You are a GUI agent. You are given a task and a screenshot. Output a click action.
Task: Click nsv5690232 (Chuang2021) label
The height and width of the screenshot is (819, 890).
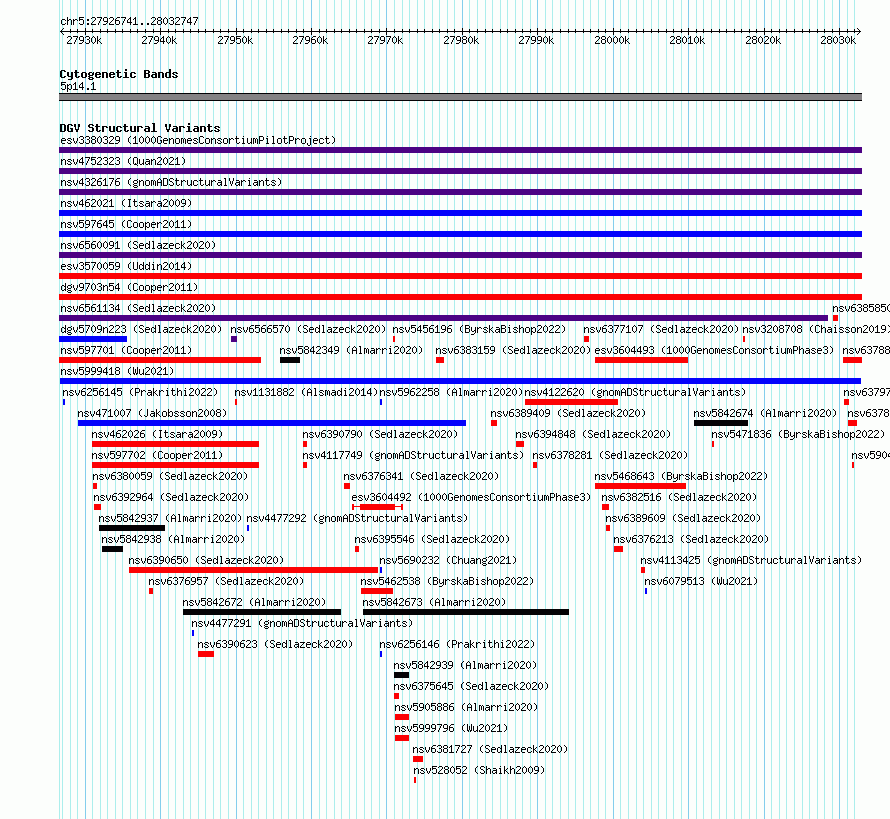(x=448, y=560)
